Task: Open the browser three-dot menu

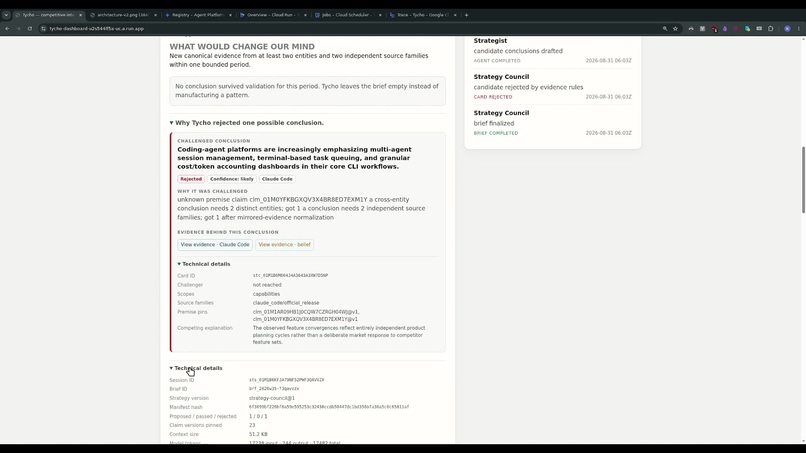Action: 798,29
